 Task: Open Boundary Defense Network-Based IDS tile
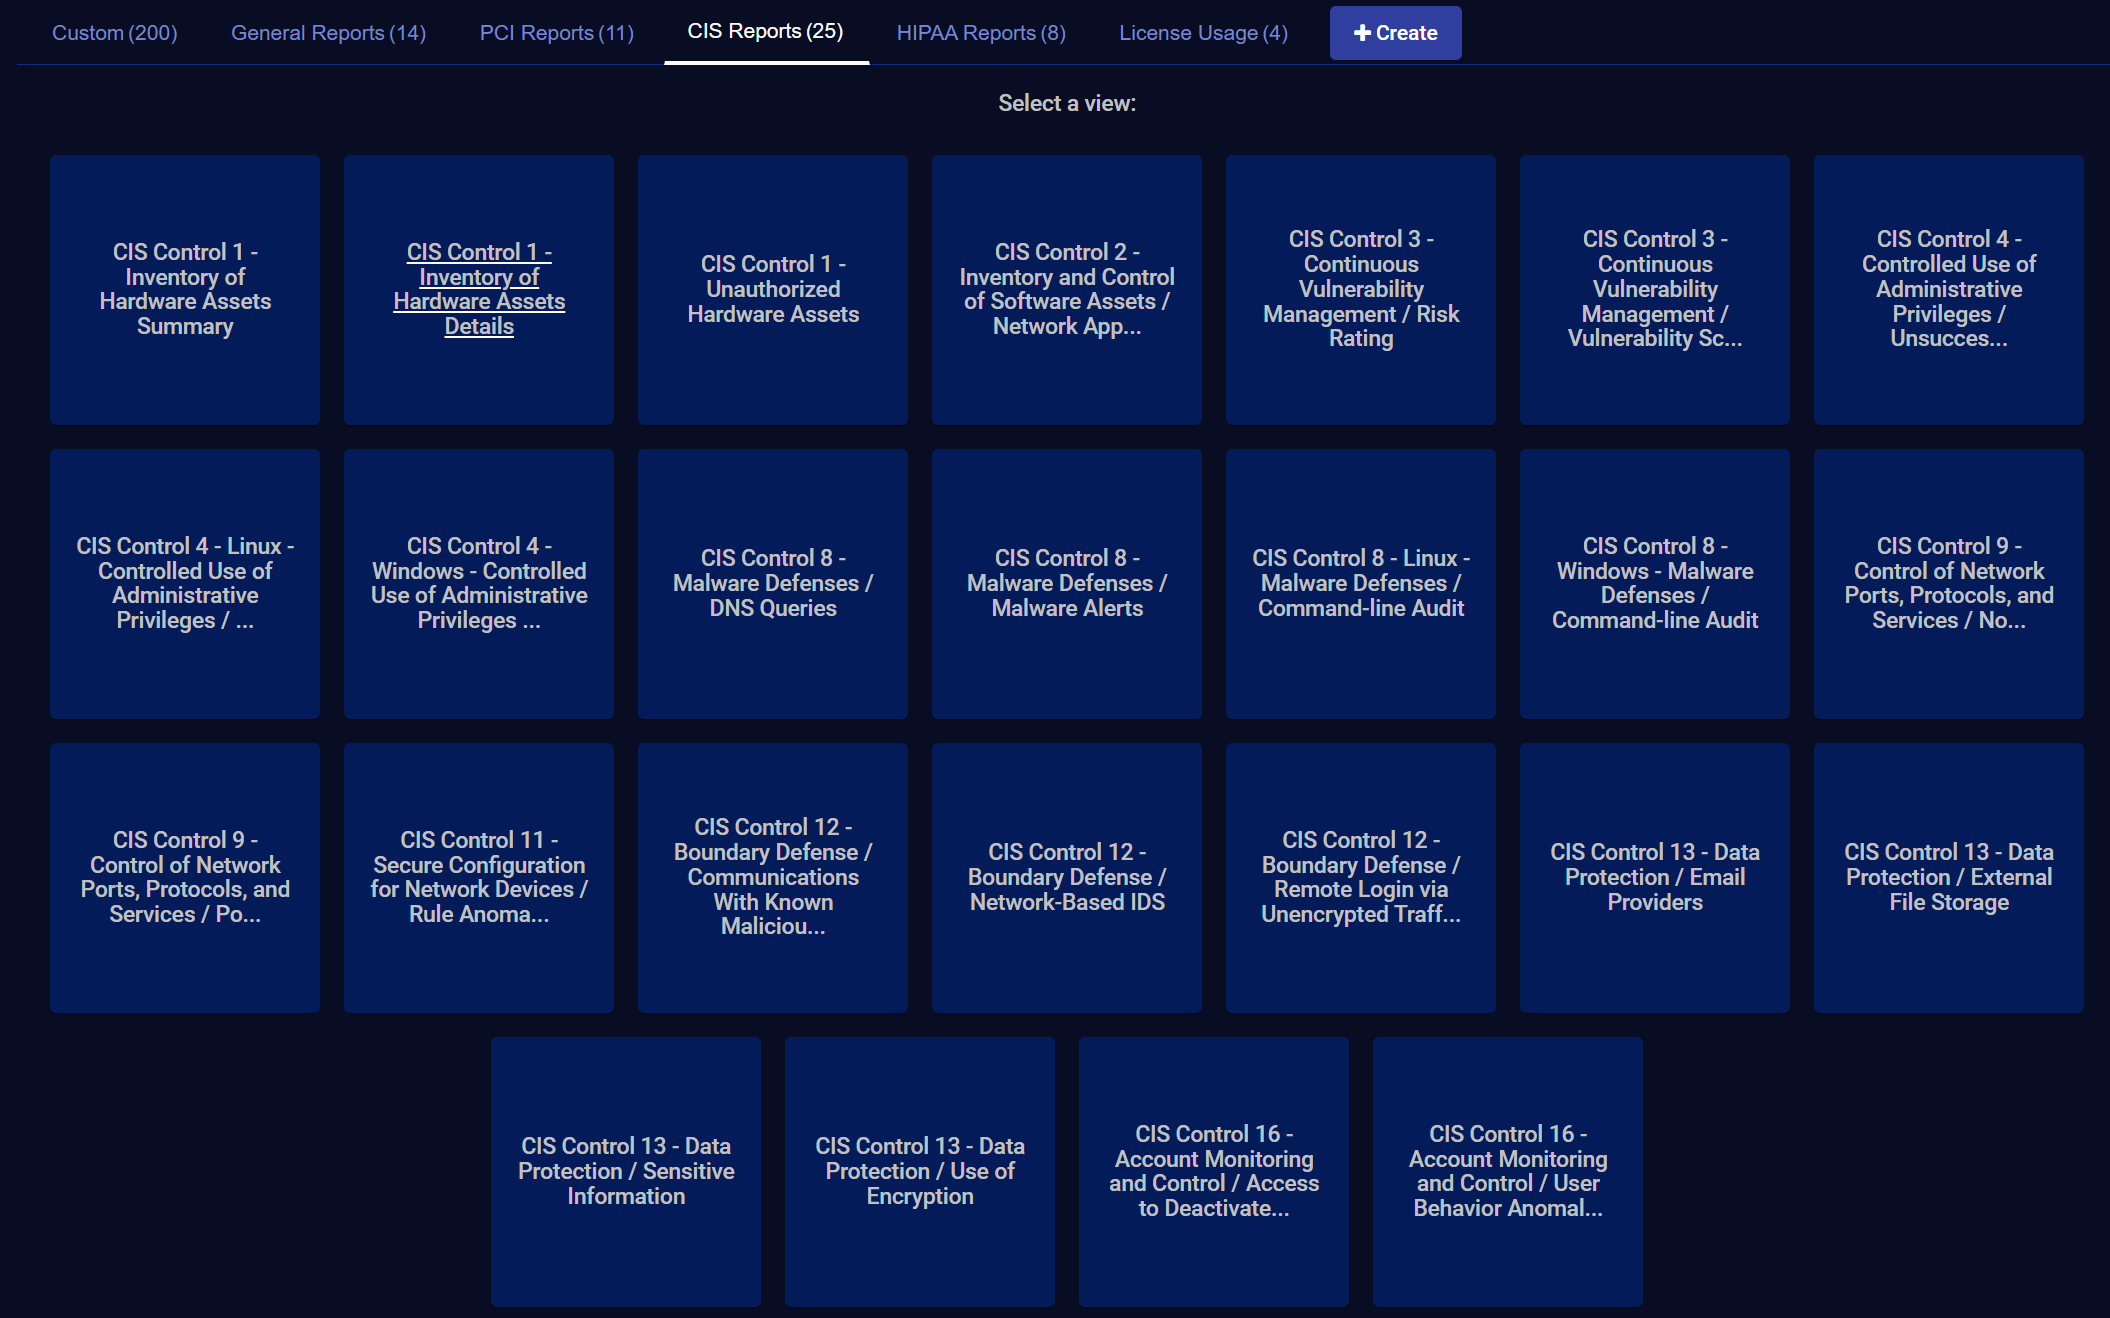point(1067,877)
